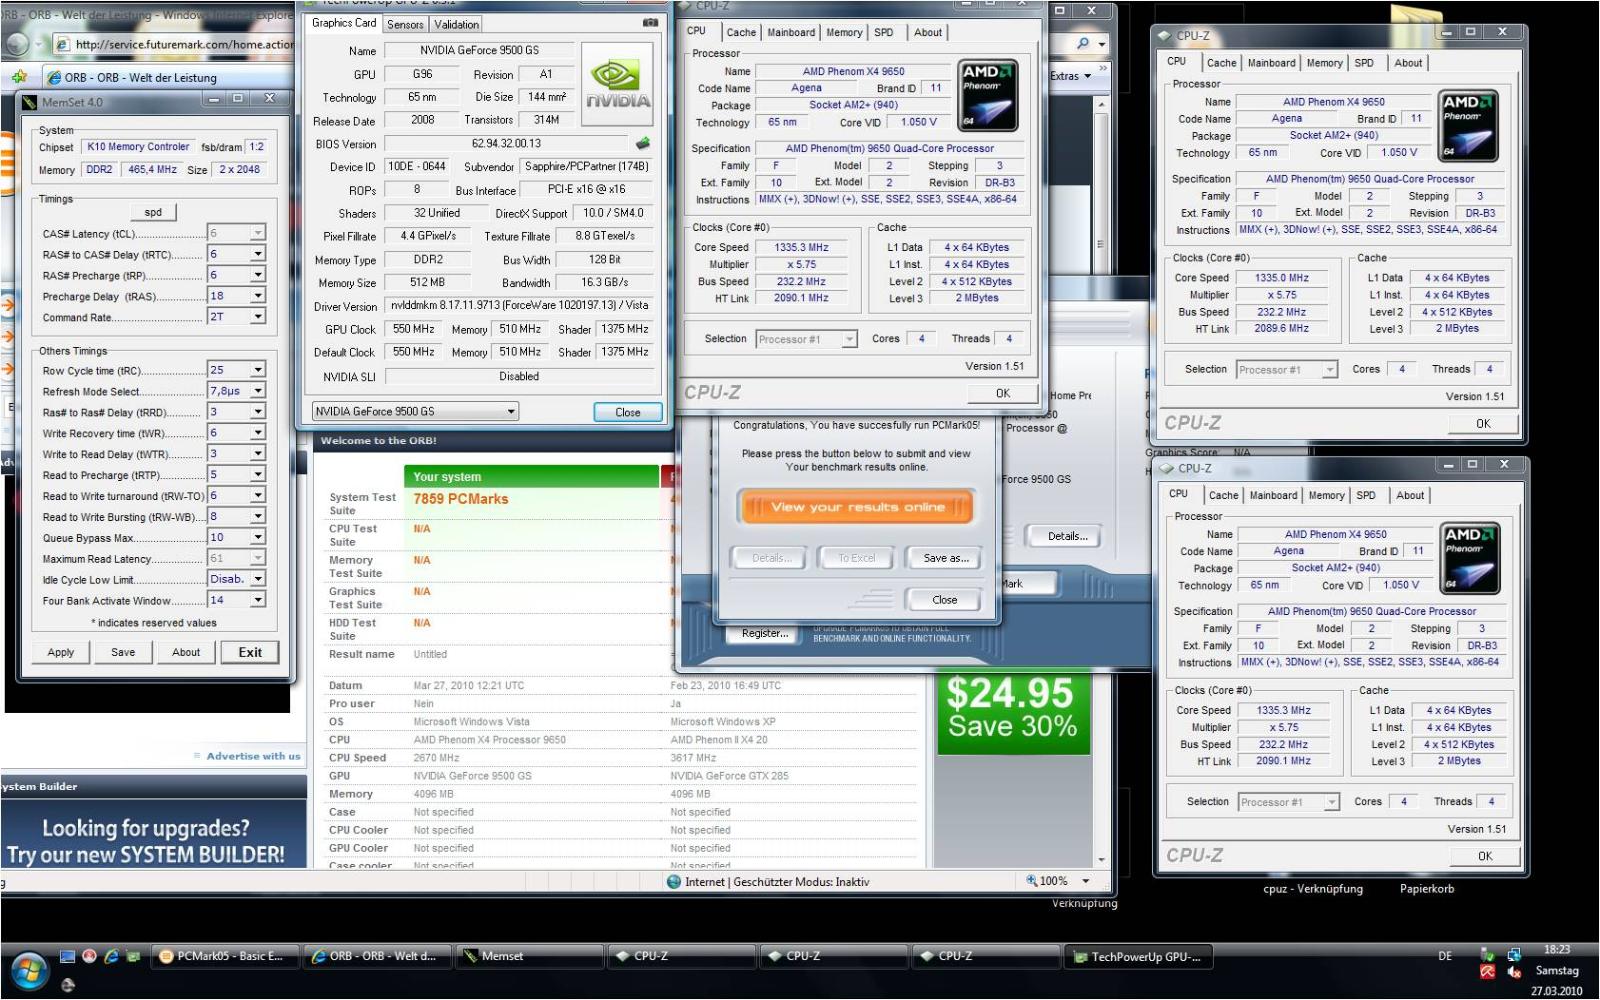Viewport: 1600px width, 1000px height.
Task: Open the Refresh Mode Select dropdown
Action: (x=257, y=391)
